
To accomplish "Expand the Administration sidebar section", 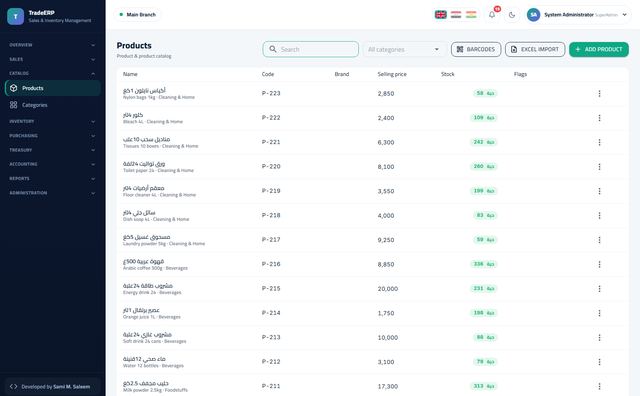I will pyautogui.click(x=52, y=193).
